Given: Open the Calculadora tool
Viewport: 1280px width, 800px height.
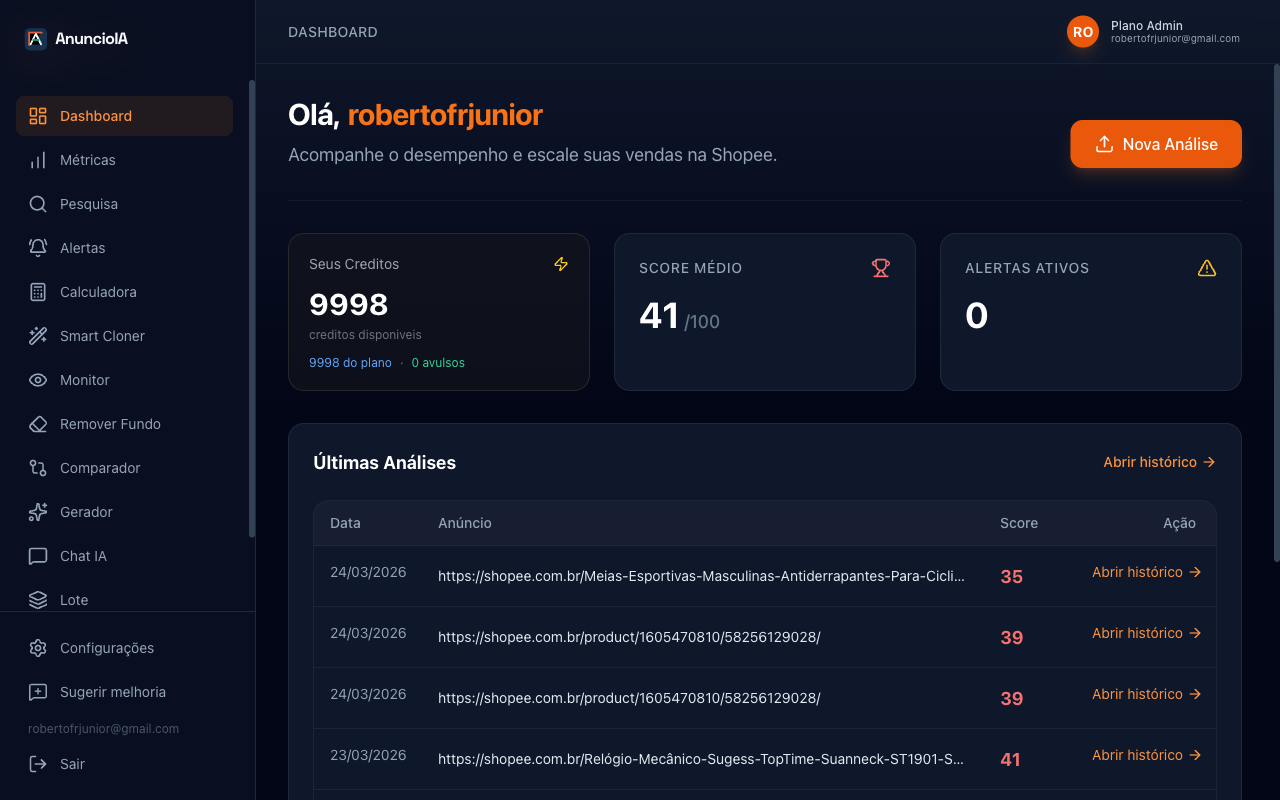Looking at the screenshot, I should [96, 292].
